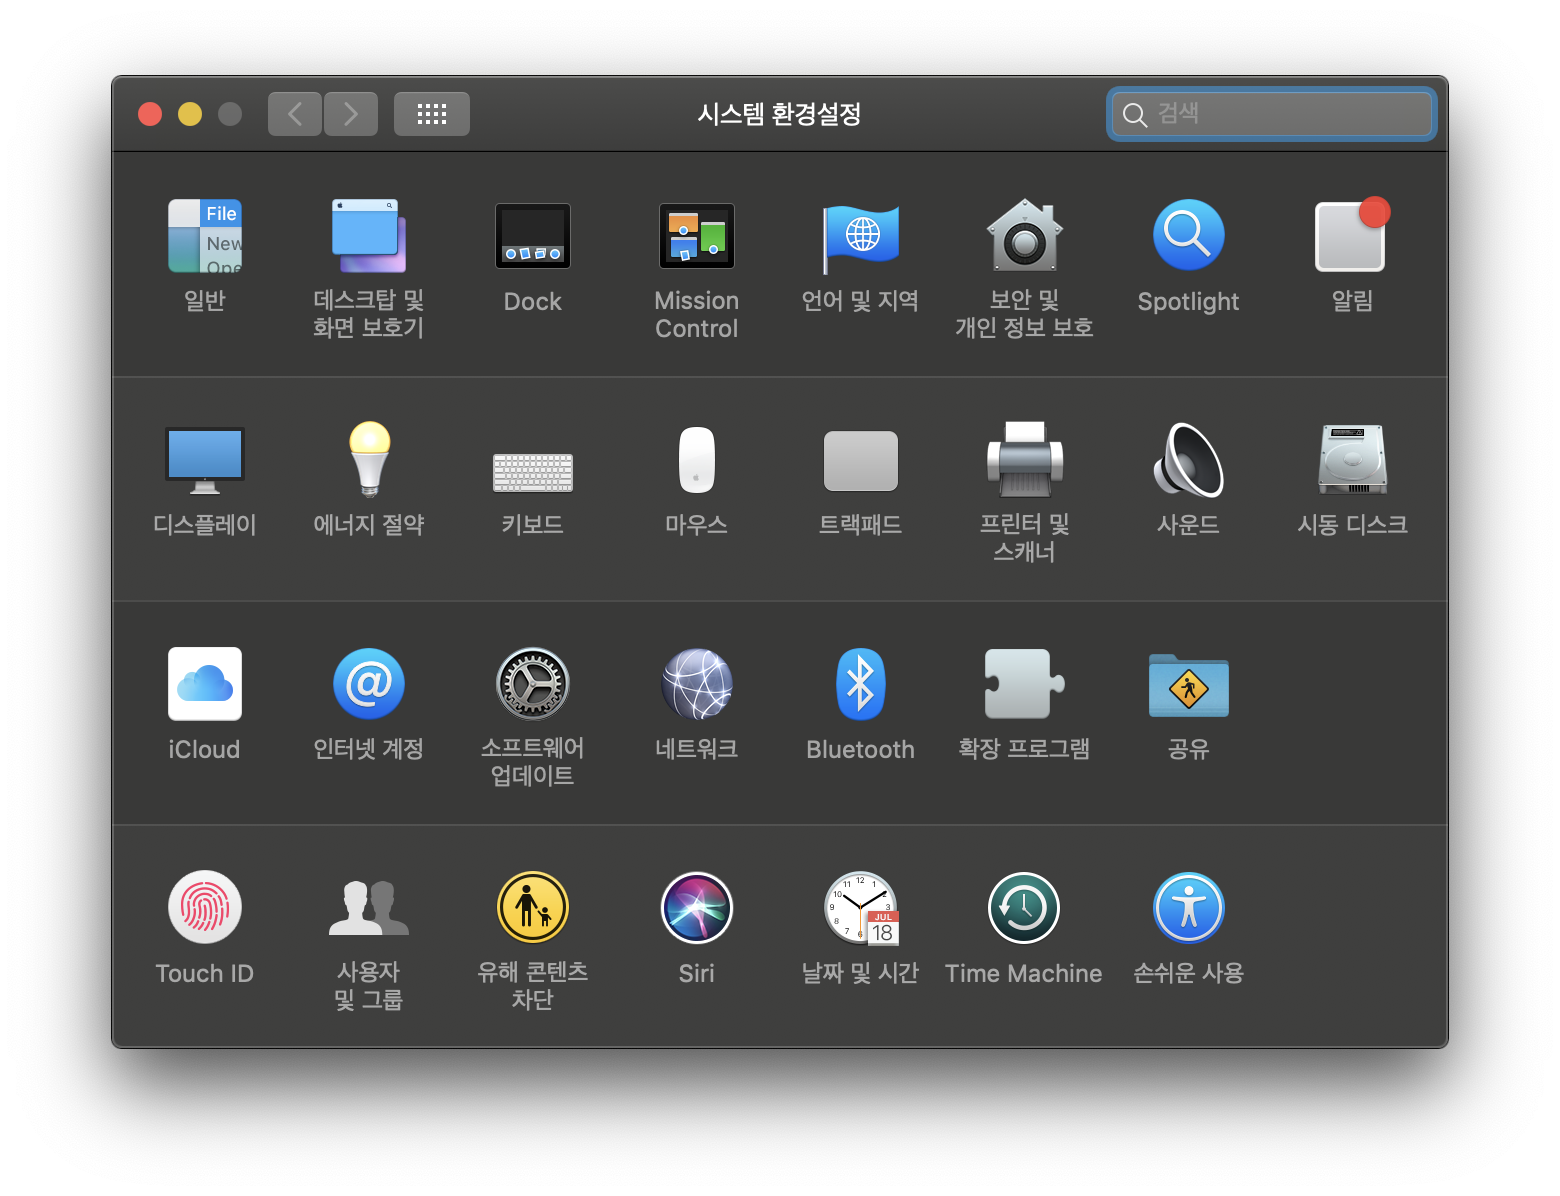
Task: Minimize the window with yellow button
Action: (x=190, y=114)
